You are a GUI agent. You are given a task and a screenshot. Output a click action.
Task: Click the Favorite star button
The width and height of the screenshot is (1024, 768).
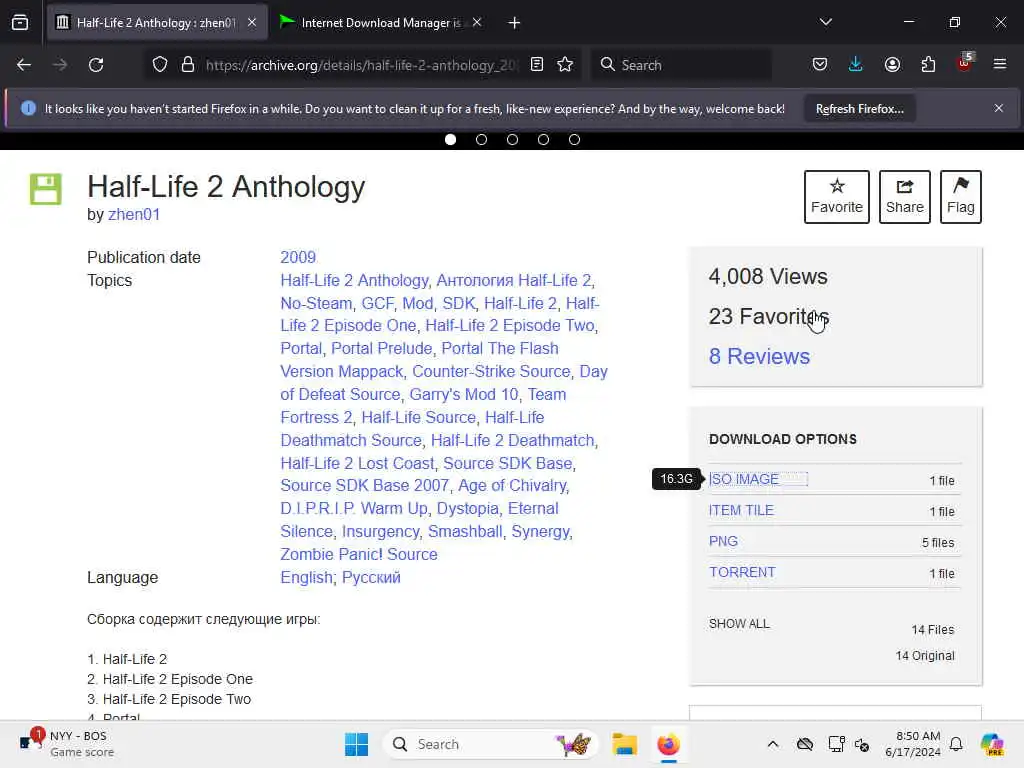(837, 197)
